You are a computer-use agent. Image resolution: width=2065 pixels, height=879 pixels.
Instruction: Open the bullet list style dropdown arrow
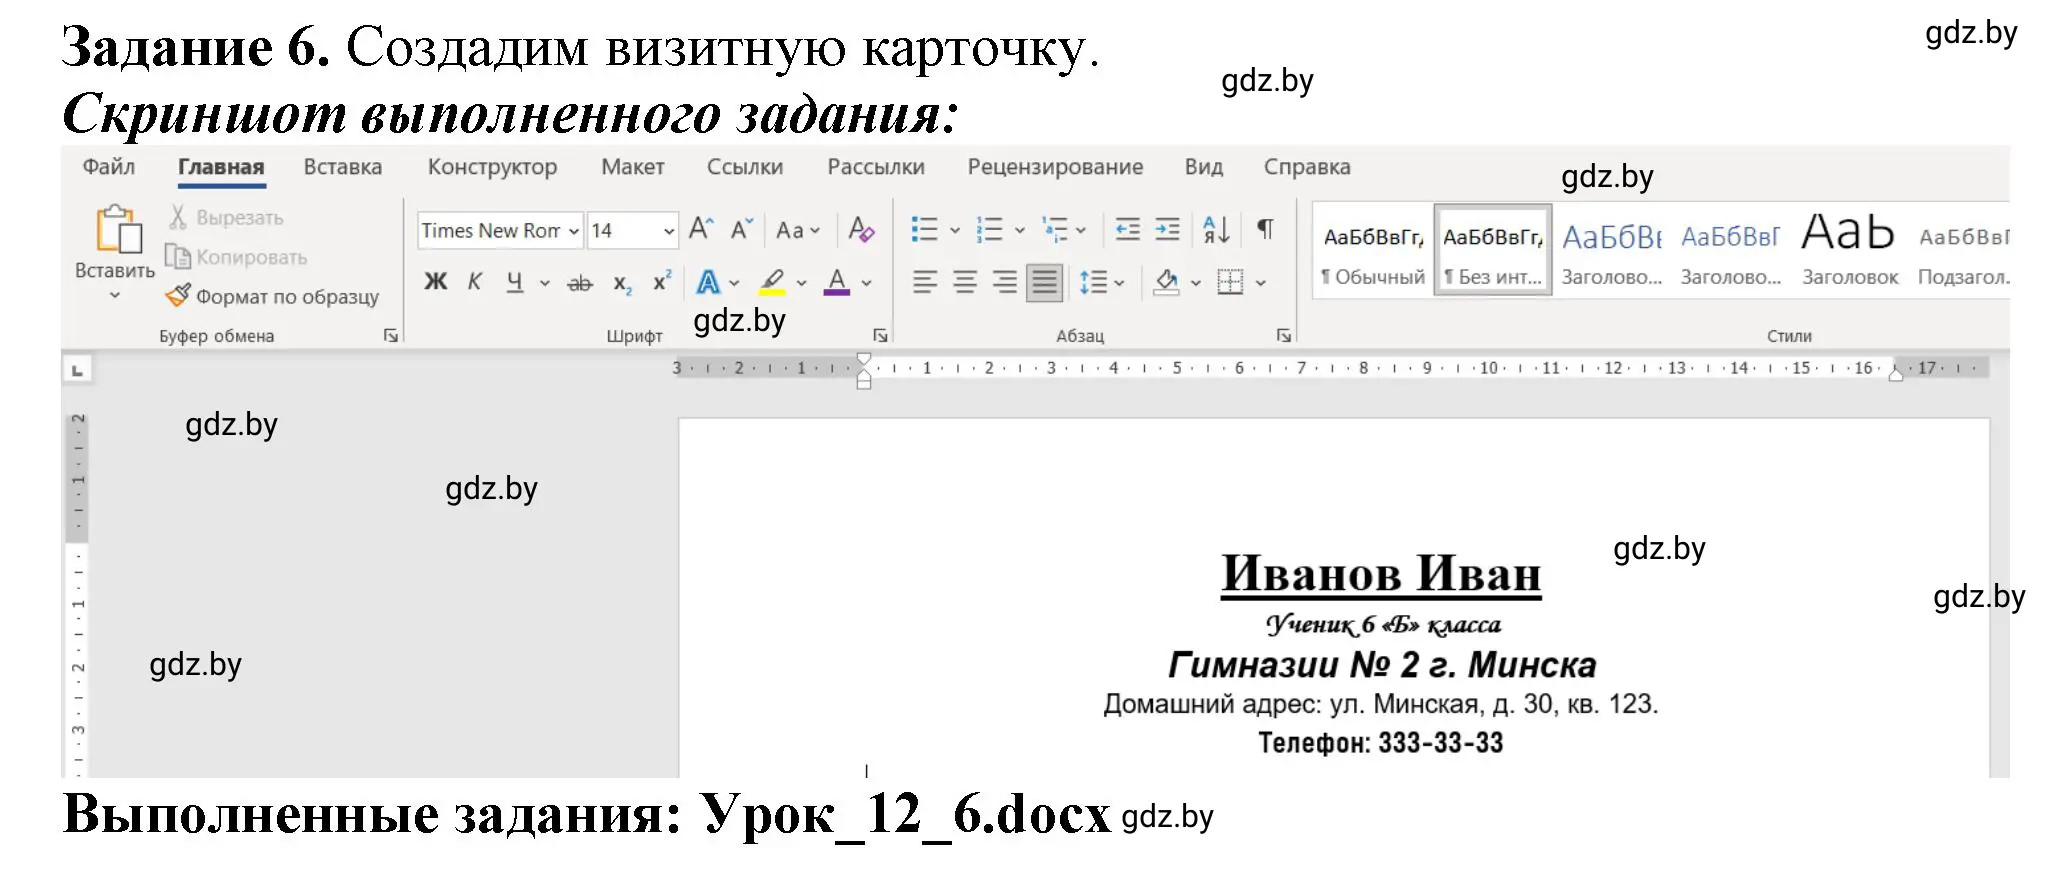tap(954, 231)
